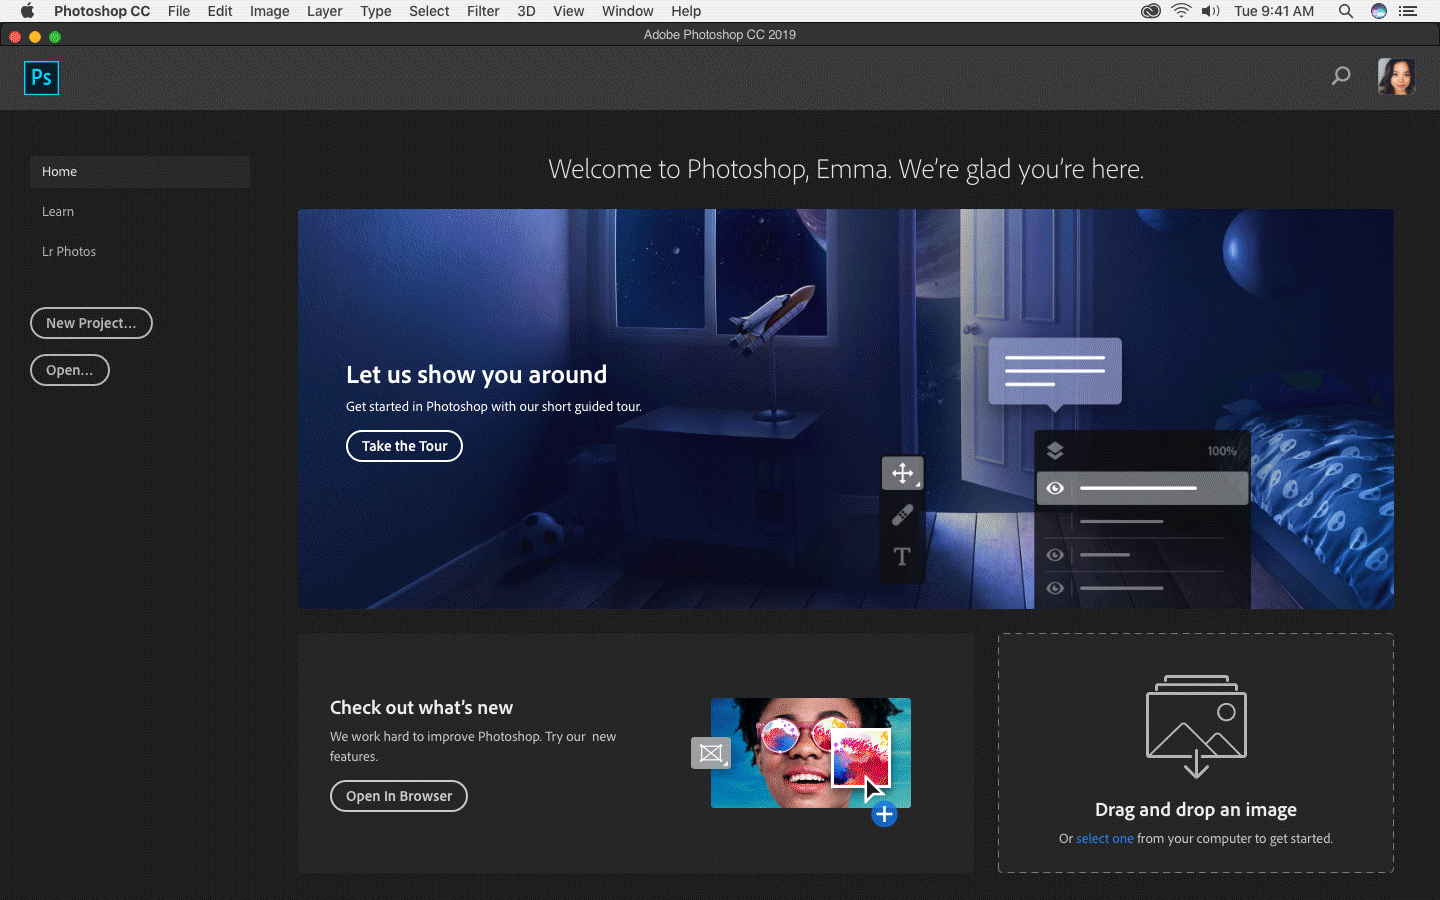This screenshot has height=900, width=1440.
Task: Click the blue plus badge on illustration
Action: [884, 814]
